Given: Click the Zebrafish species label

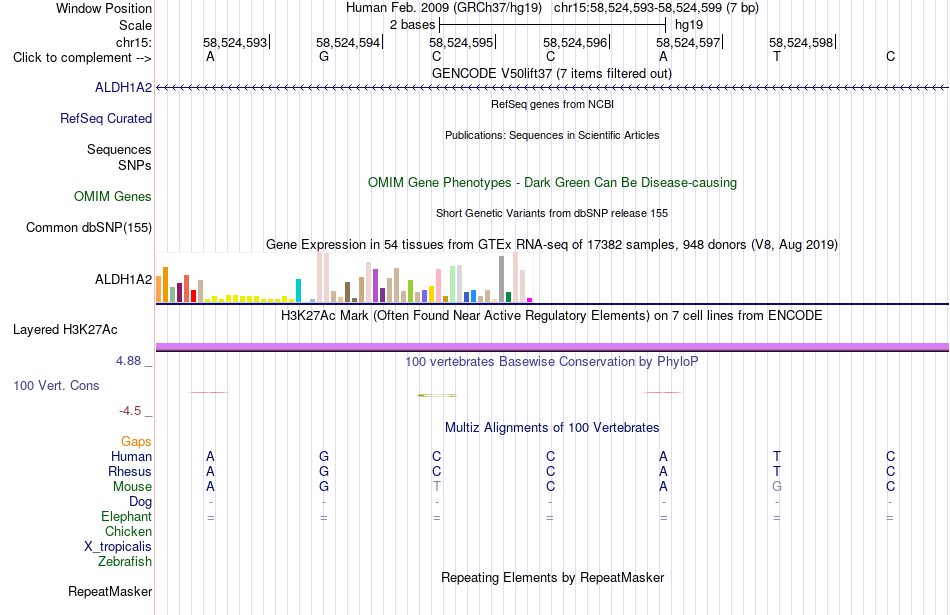Looking at the screenshot, I should pos(125,562).
